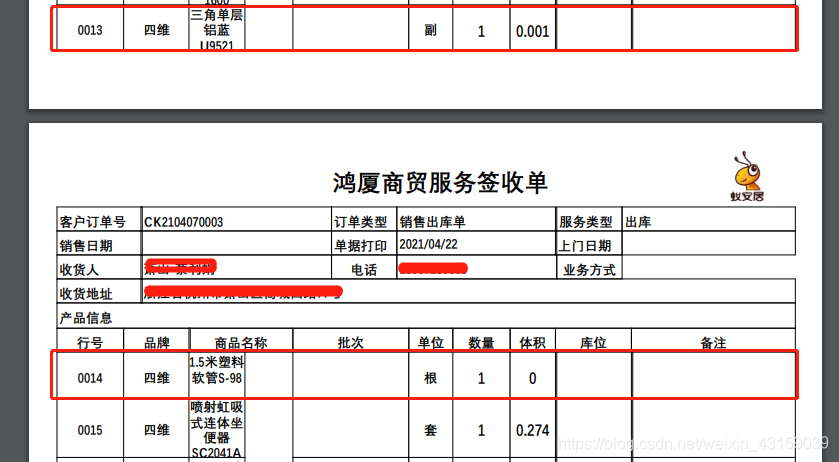This screenshot has height=462, width=839.
Task: Click the 蚁安居 ant logo
Action: pos(747,176)
